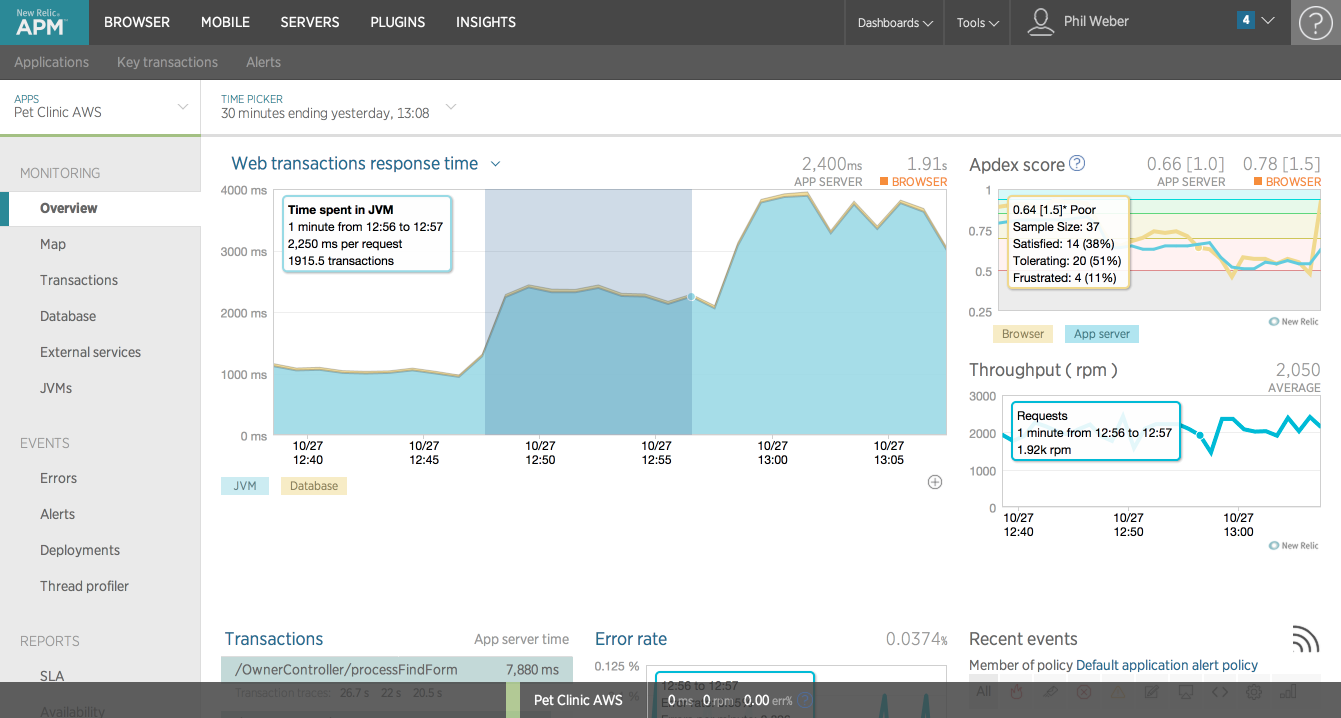This screenshot has width=1341, height=718.
Task: Filter recent events by the flame icon
Action: pyautogui.click(x=1017, y=691)
